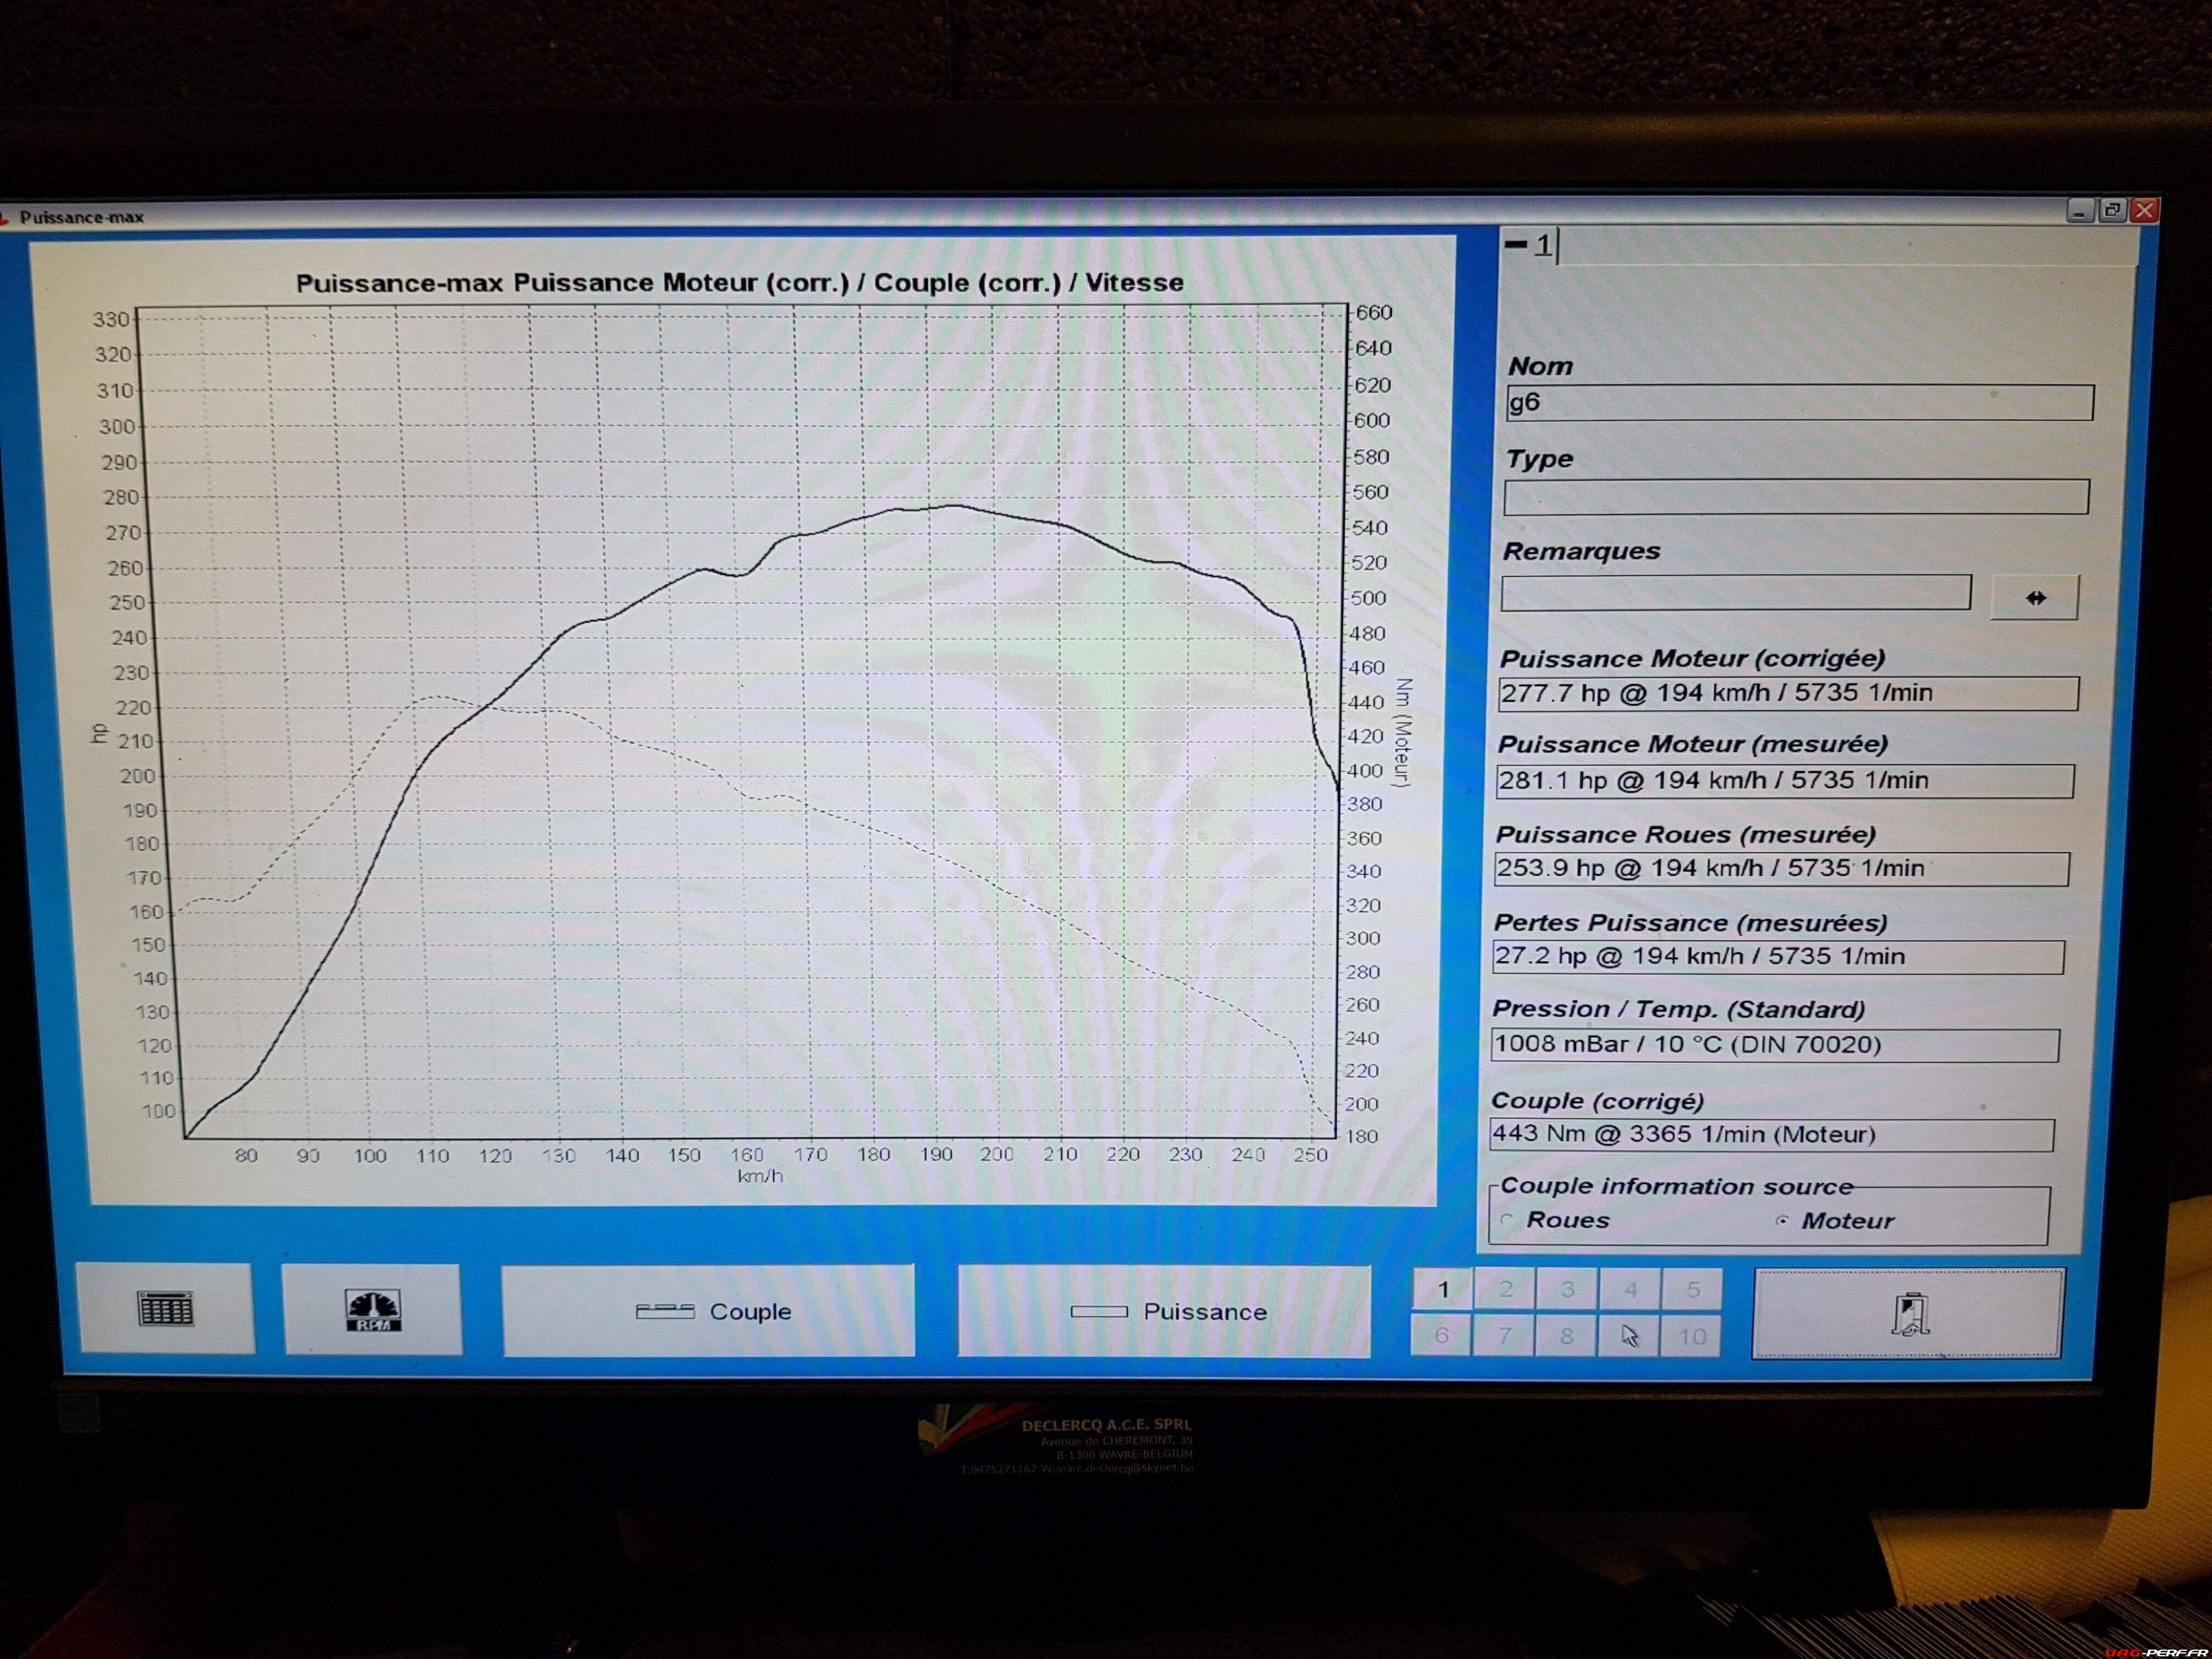This screenshot has width=2212, height=1659.
Task: Select measurement slot 10
Action: coord(1691,1337)
